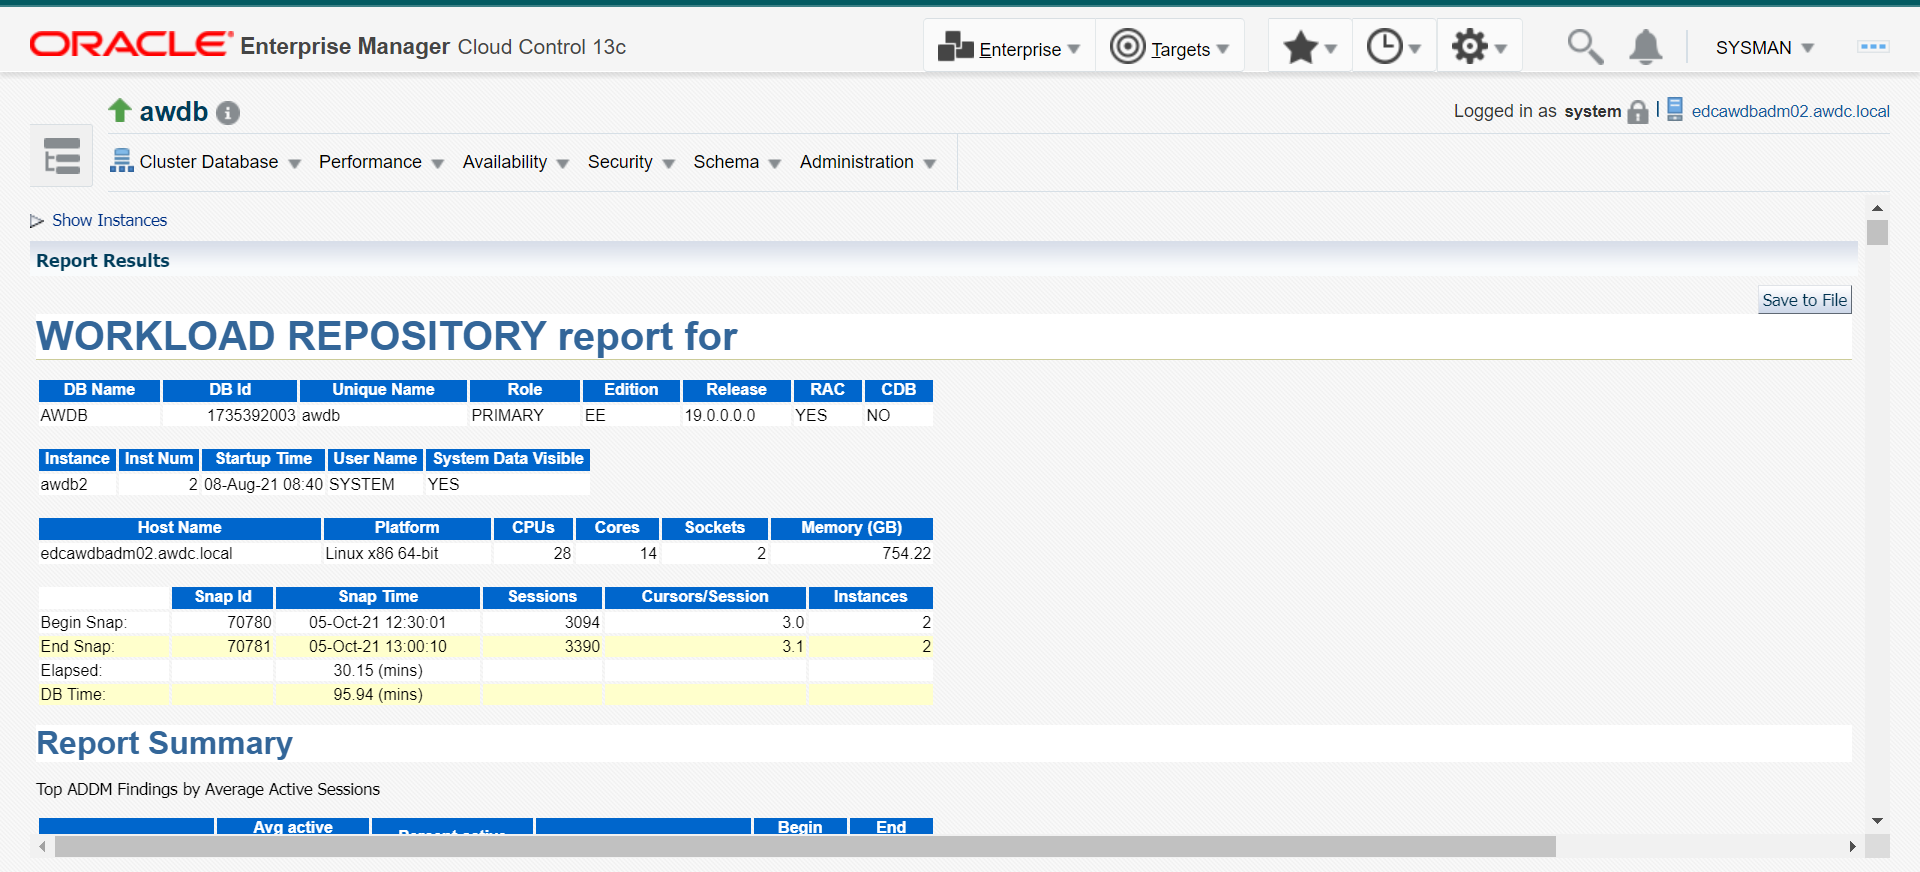Image resolution: width=1920 pixels, height=872 pixels.
Task: Click the vertical scrollbar thumb
Action: [x=1877, y=233]
